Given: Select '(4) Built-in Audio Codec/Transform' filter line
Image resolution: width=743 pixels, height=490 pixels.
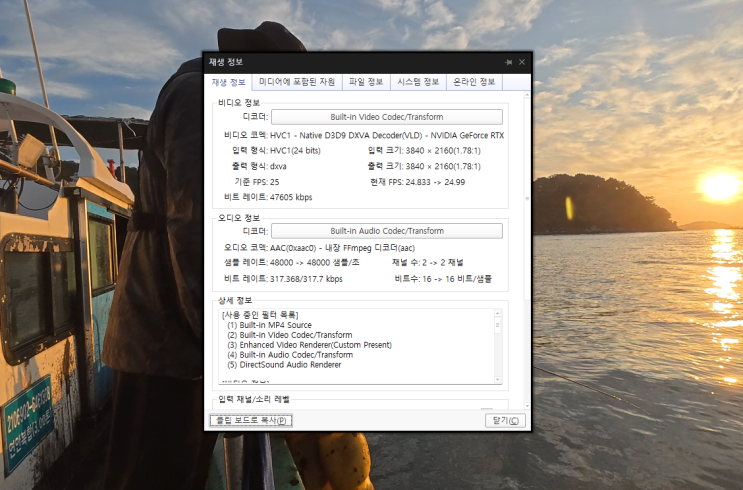Looking at the screenshot, I should [290, 355].
